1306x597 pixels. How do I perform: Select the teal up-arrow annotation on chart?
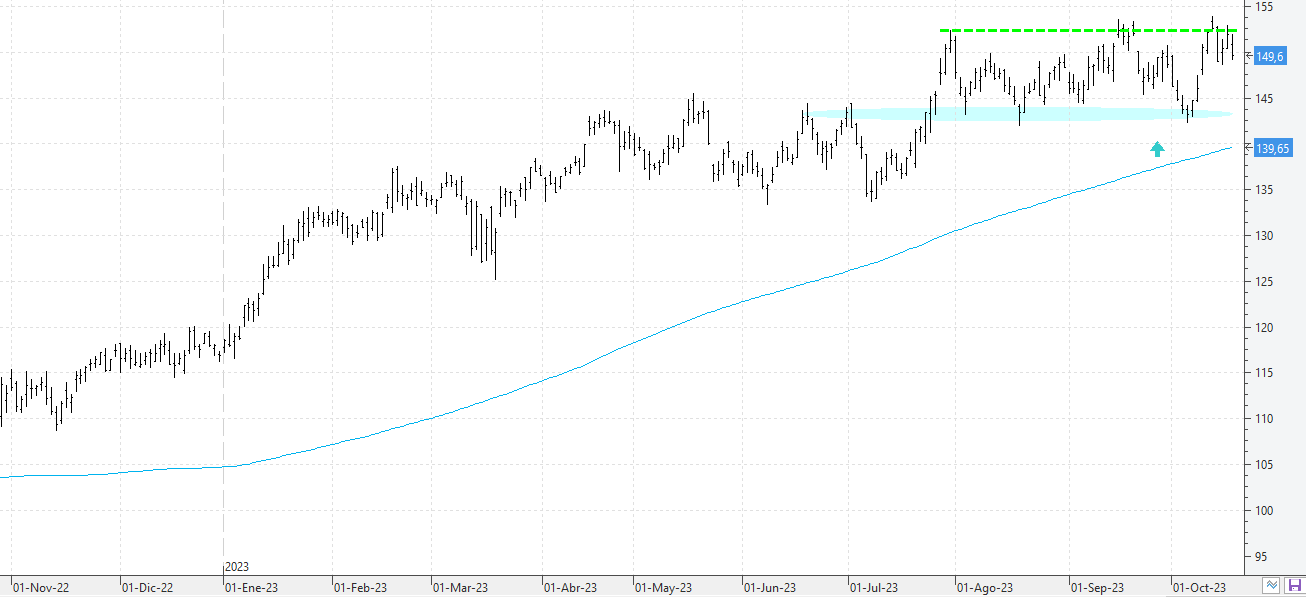click(x=1157, y=149)
